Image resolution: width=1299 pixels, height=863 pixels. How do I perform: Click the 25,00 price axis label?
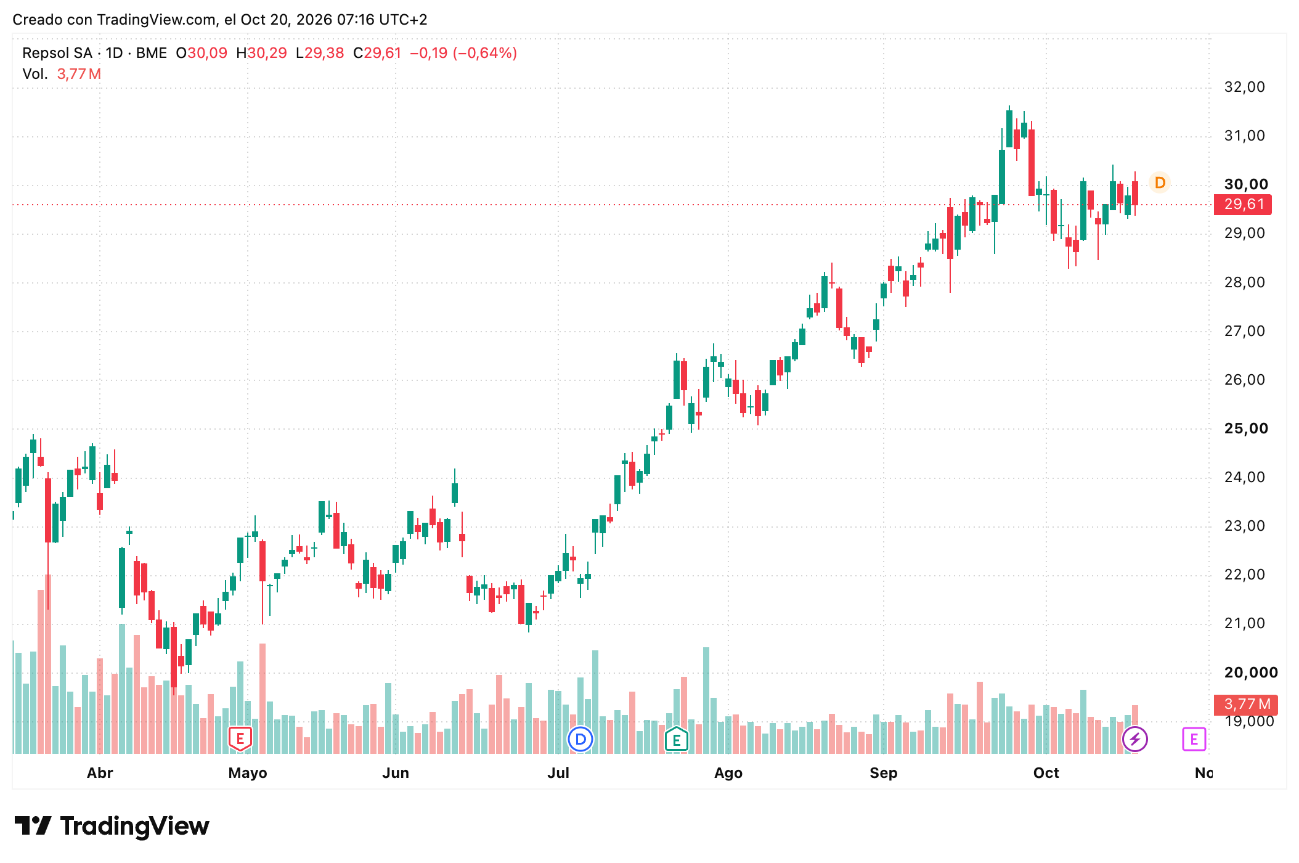[x=1245, y=428]
